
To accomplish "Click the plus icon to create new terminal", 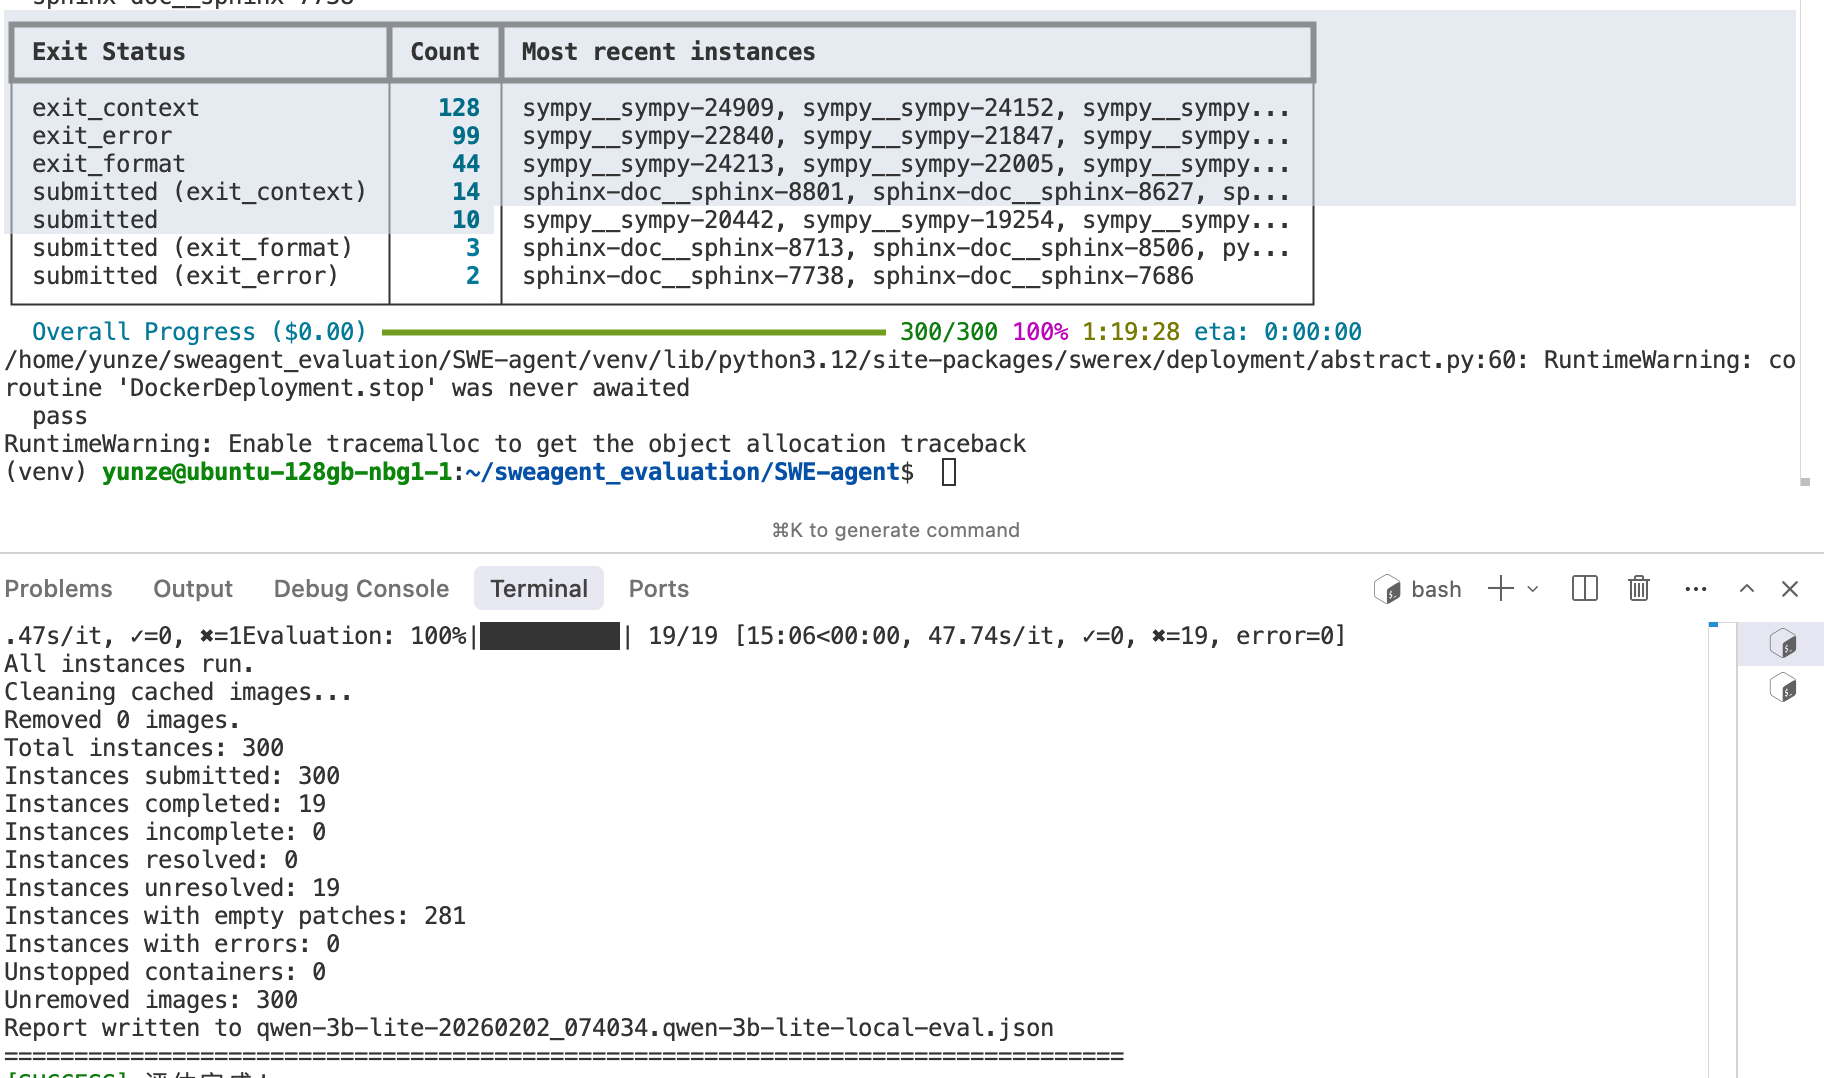I will 1500,589.
